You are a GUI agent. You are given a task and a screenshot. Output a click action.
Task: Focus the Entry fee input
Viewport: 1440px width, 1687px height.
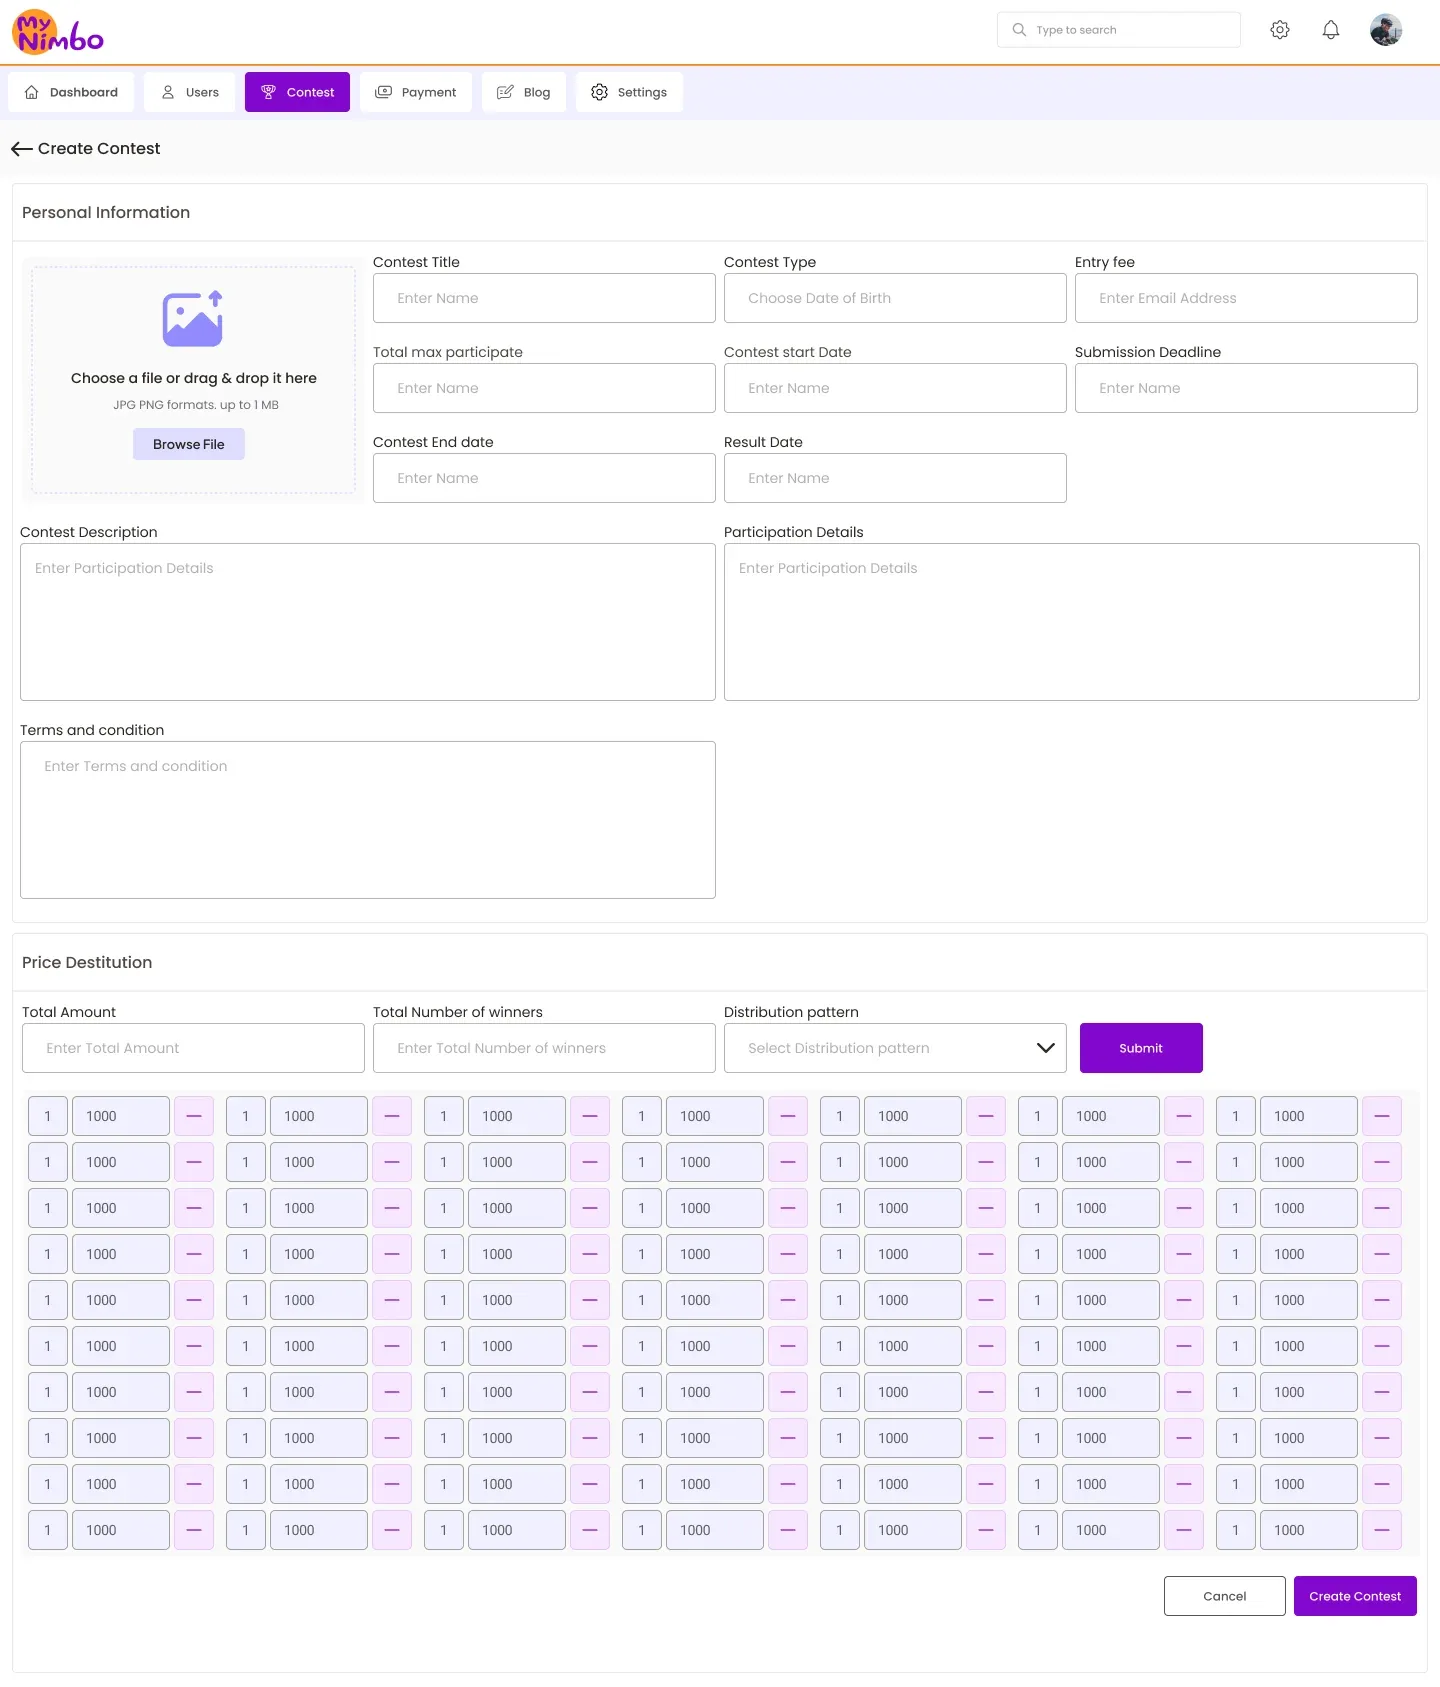(1246, 298)
